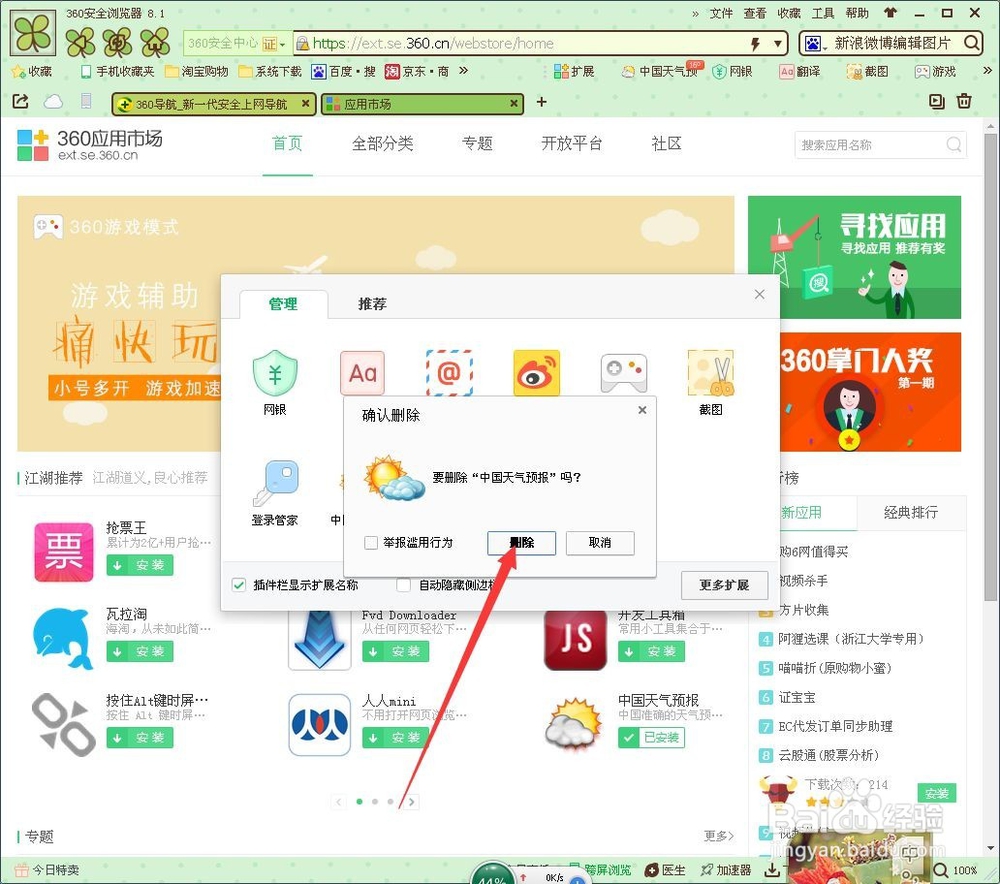Click the Aa font extension icon
1000x884 pixels.
coord(362,372)
